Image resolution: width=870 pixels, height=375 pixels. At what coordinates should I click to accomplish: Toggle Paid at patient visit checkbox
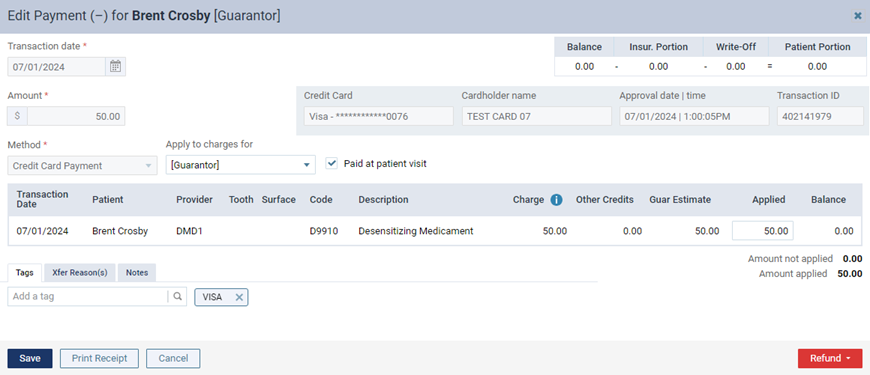pyautogui.click(x=331, y=164)
